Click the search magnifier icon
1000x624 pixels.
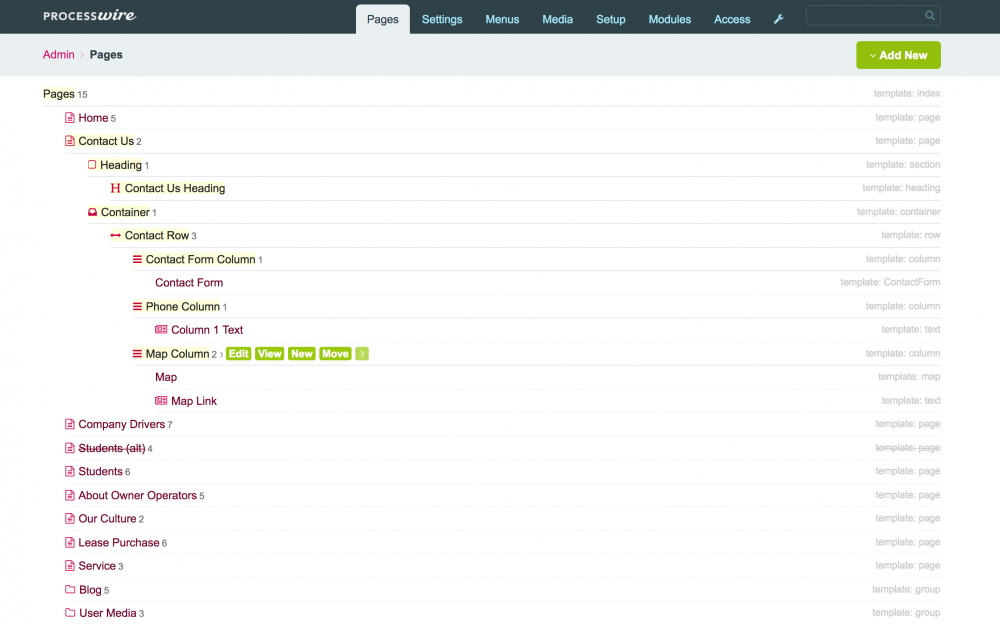click(x=929, y=16)
